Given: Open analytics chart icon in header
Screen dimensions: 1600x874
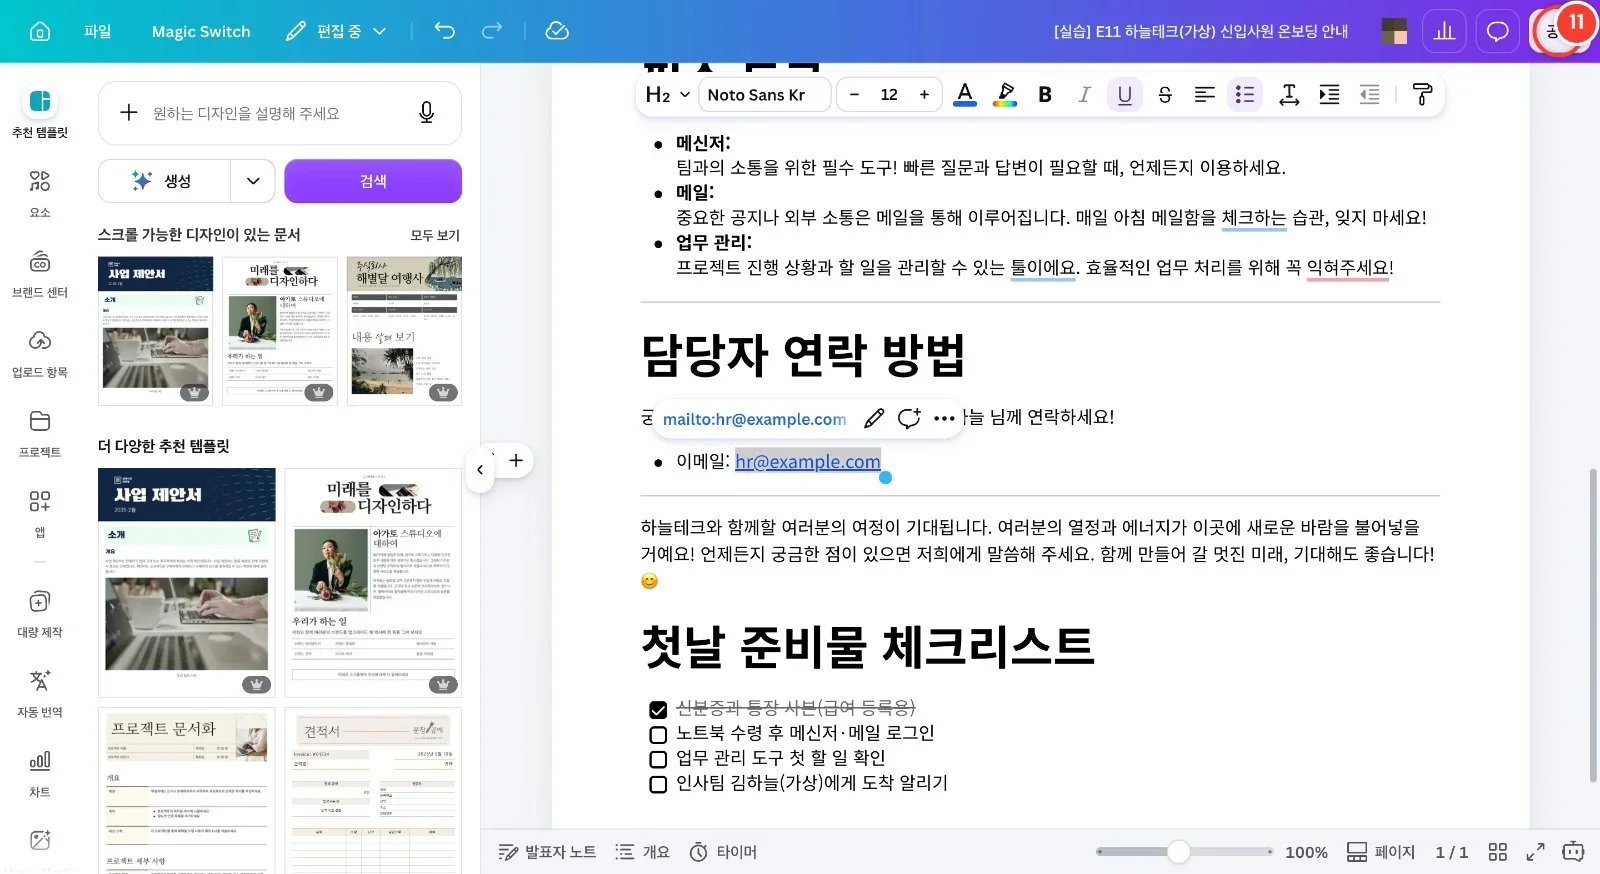Looking at the screenshot, I should [x=1444, y=32].
